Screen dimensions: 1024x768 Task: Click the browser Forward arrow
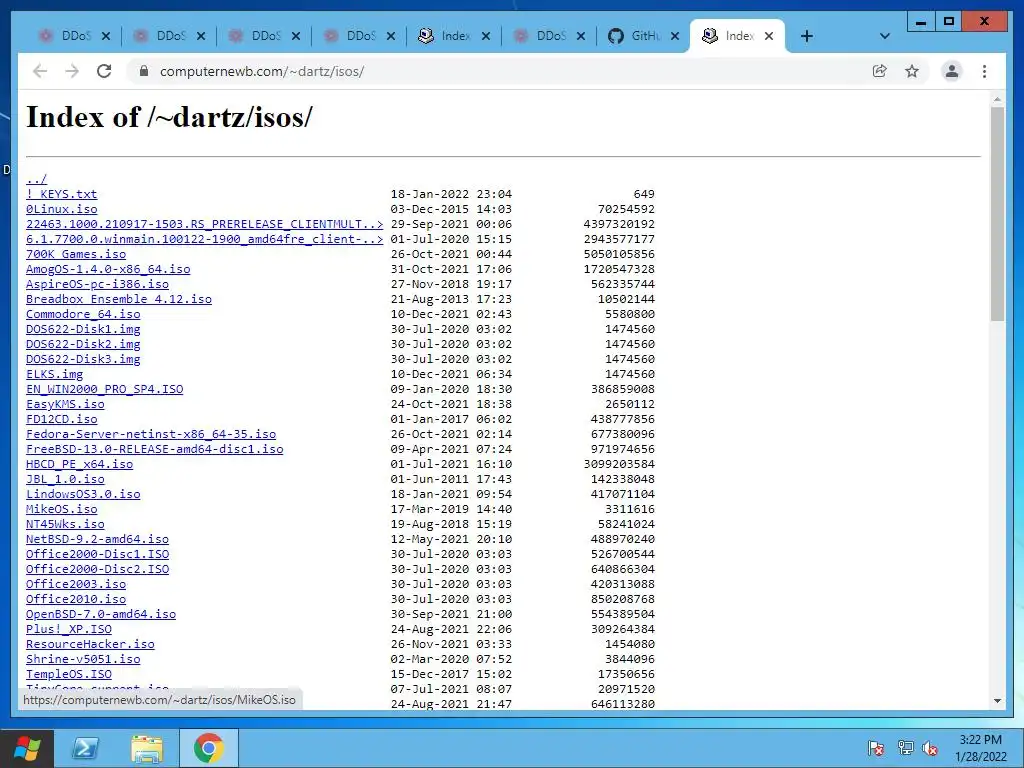click(72, 71)
